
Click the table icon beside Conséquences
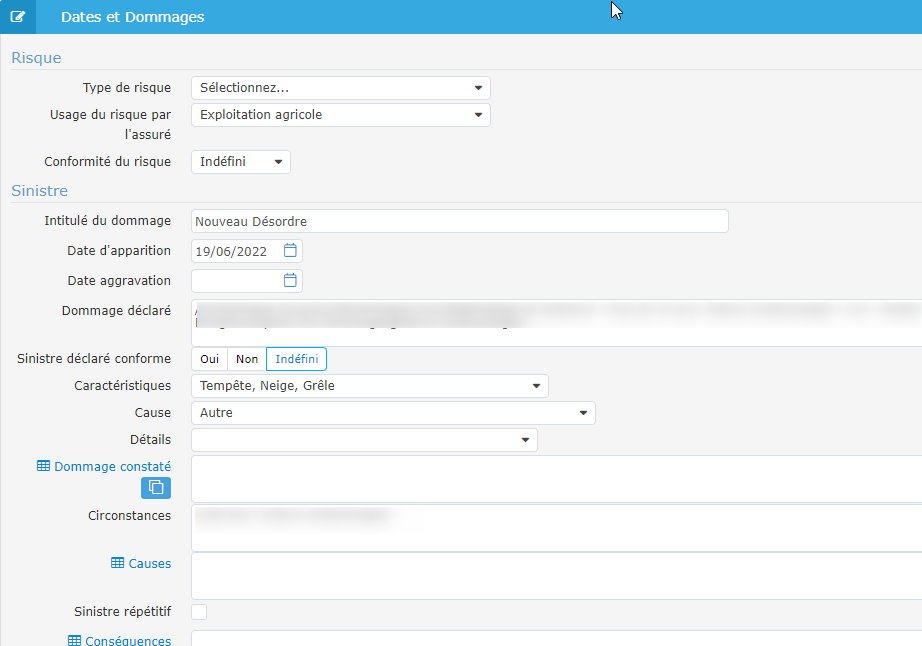pyautogui.click(x=74, y=641)
